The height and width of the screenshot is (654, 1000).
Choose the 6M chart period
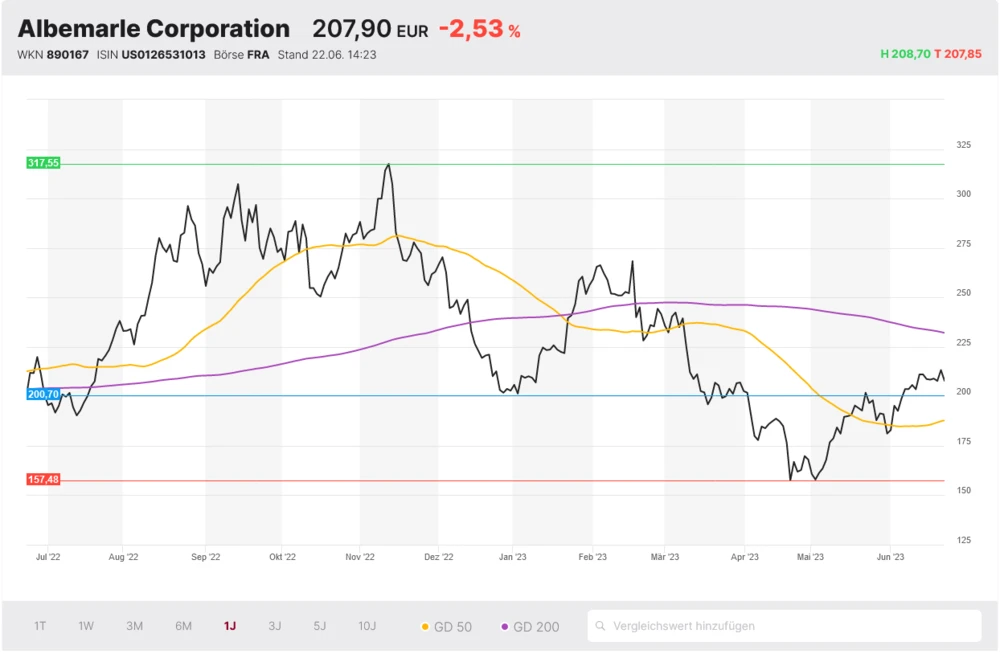pyautogui.click(x=184, y=626)
